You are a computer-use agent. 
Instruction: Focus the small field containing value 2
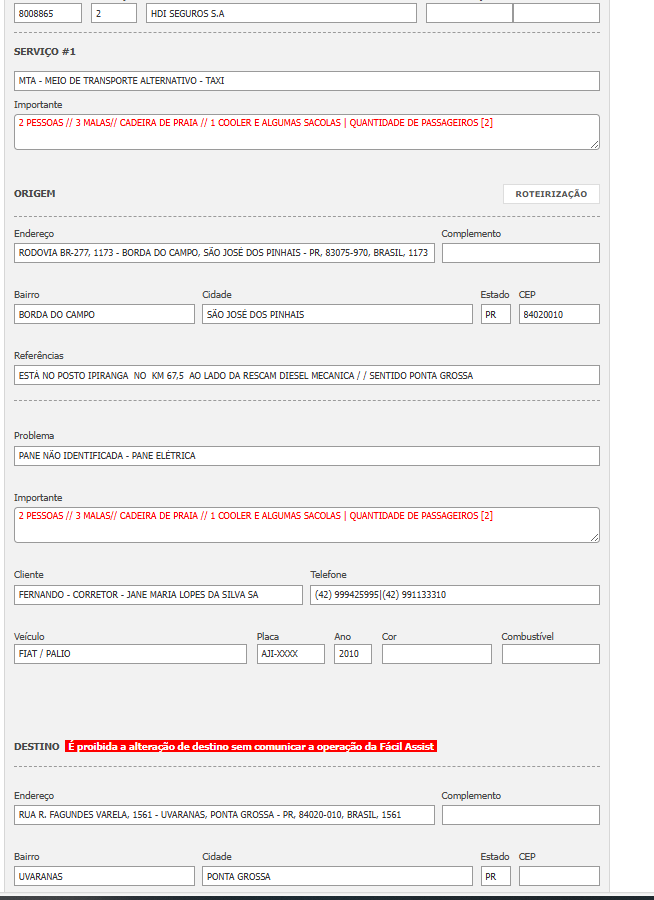[114, 13]
